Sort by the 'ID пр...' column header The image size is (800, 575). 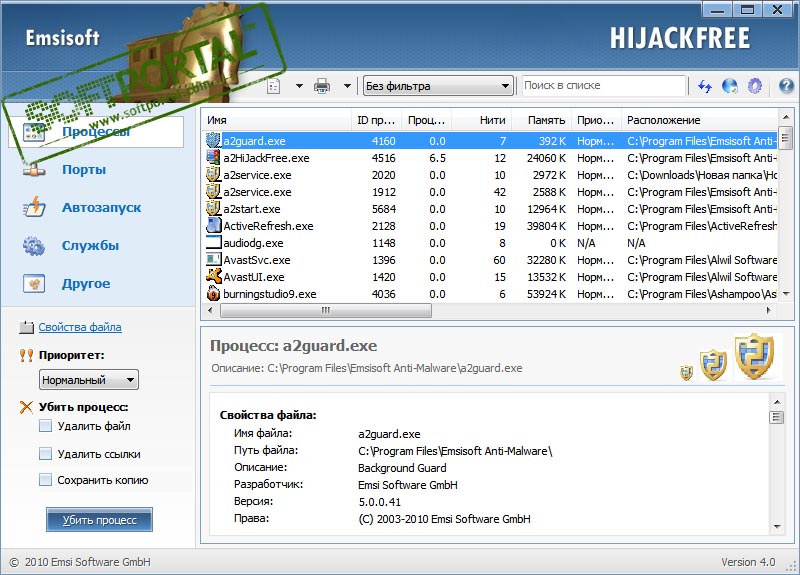pos(376,120)
